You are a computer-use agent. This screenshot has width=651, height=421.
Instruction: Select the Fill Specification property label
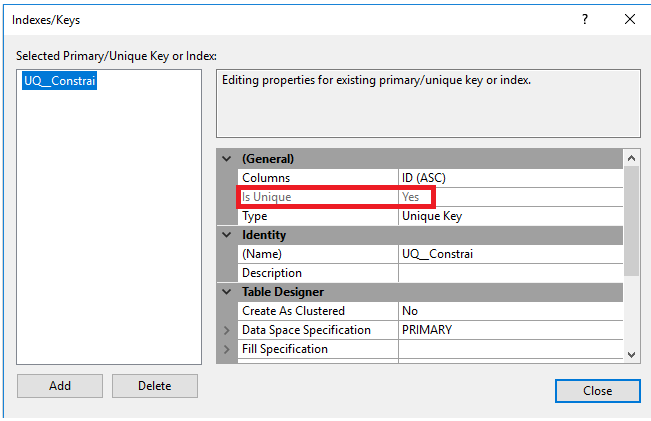point(285,349)
